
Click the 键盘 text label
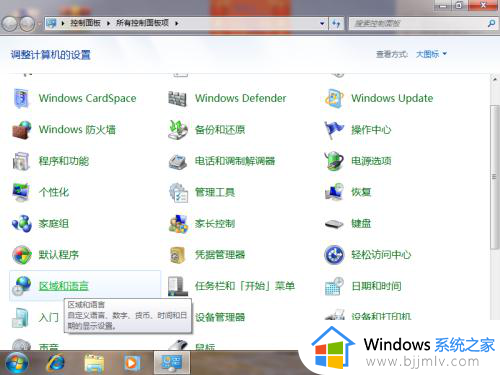(361, 223)
